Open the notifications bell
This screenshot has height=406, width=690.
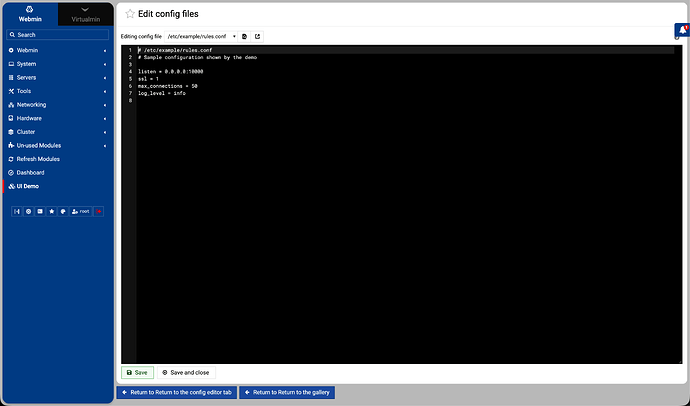pyautogui.click(x=683, y=30)
